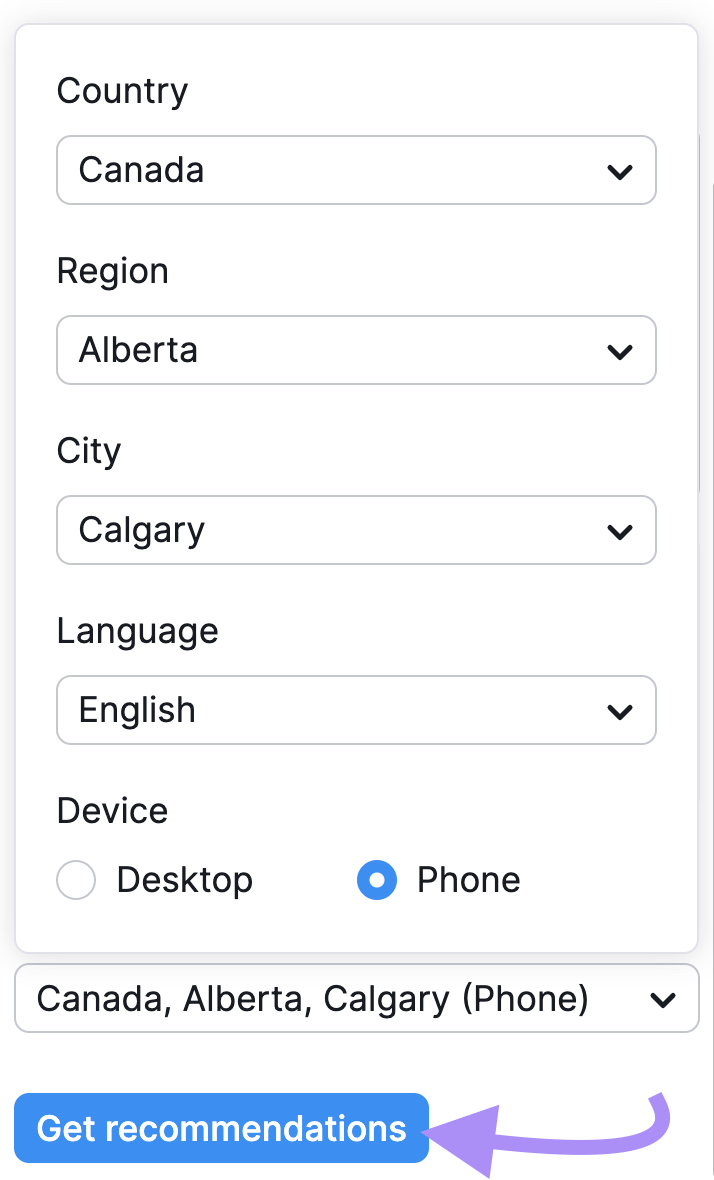Click the Phone device label text
Viewport: 714px width, 1180px height.
point(468,880)
